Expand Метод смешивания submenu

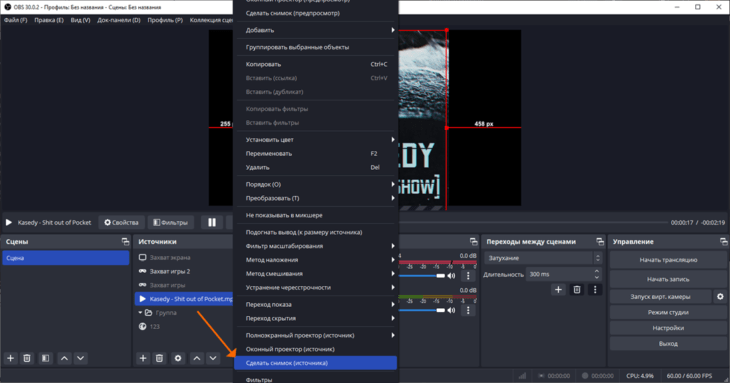(x=316, y=274)
